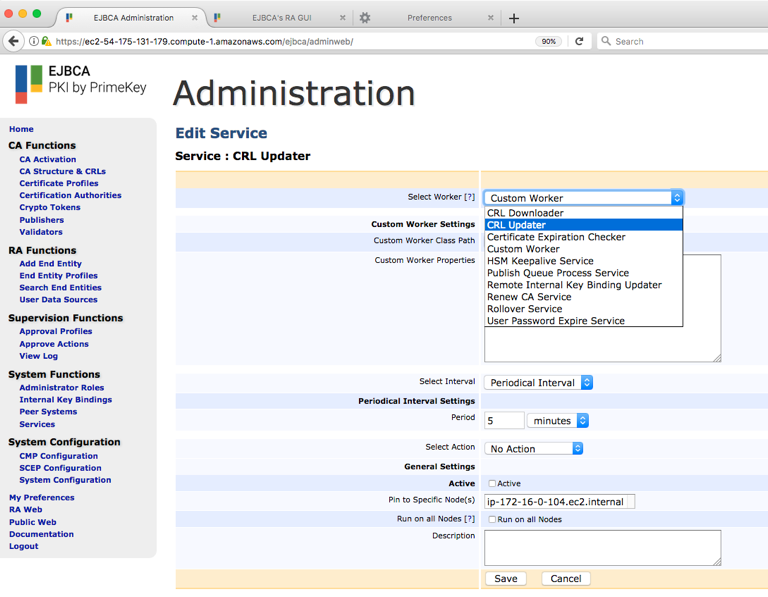
Task: Click the Select Worker help [?] link
Action: [469, 197]
